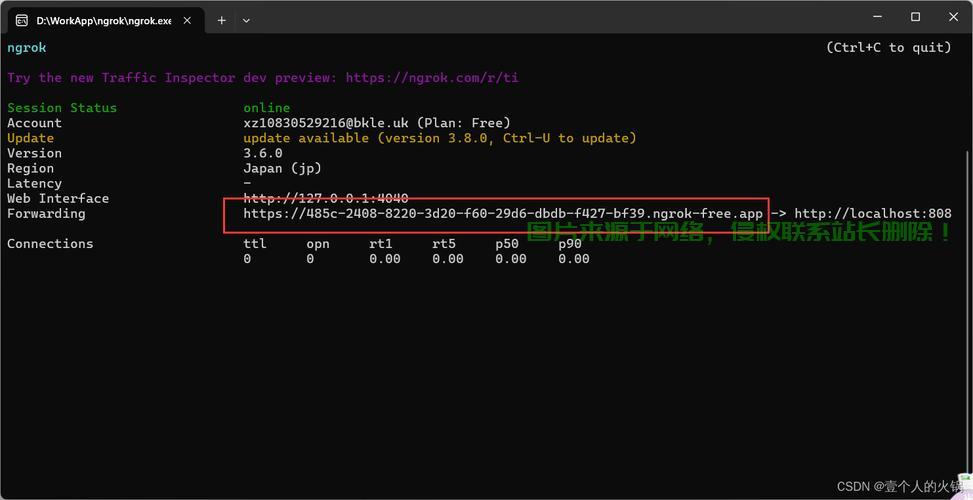Open the 127.0.0.1:4040 web interface URL
This screenshot has height=500, width=973.
326,199
